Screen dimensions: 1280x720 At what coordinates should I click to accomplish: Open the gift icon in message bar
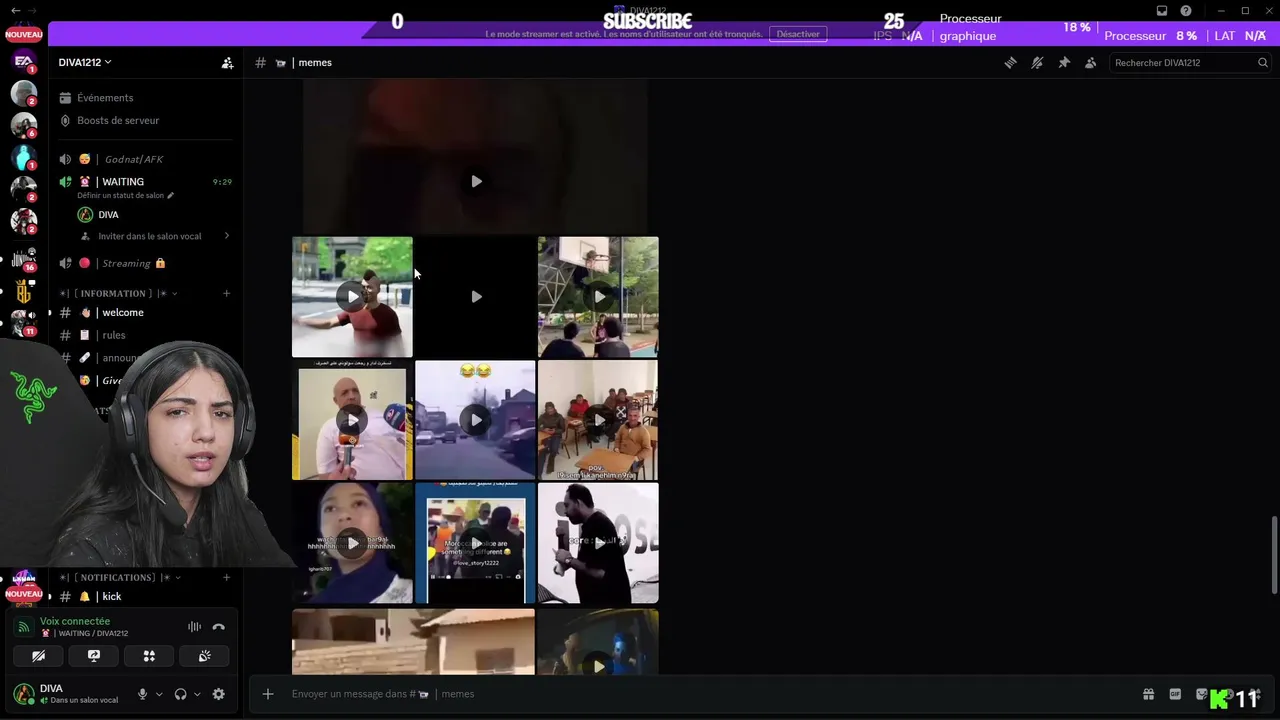tap(1148, 694)
